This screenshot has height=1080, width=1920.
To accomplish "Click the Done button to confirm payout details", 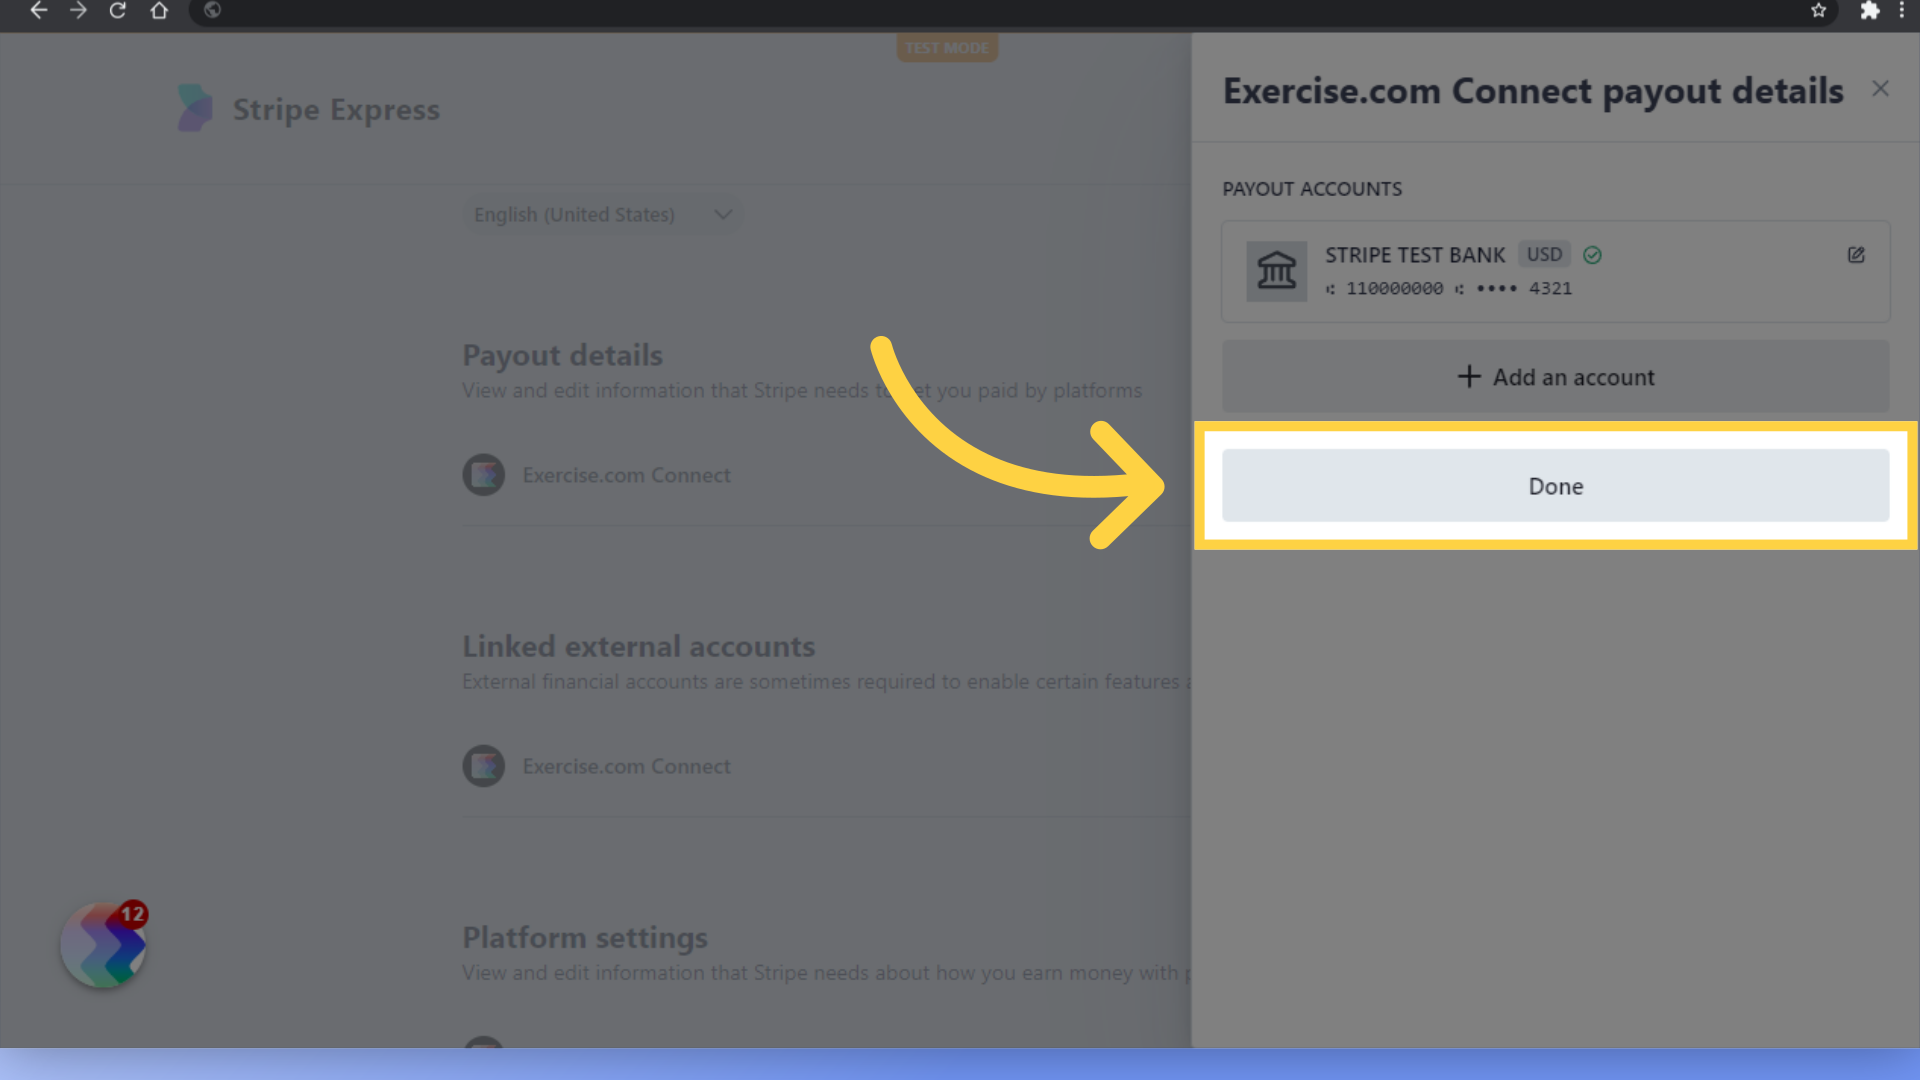I will pos(1555,485).
